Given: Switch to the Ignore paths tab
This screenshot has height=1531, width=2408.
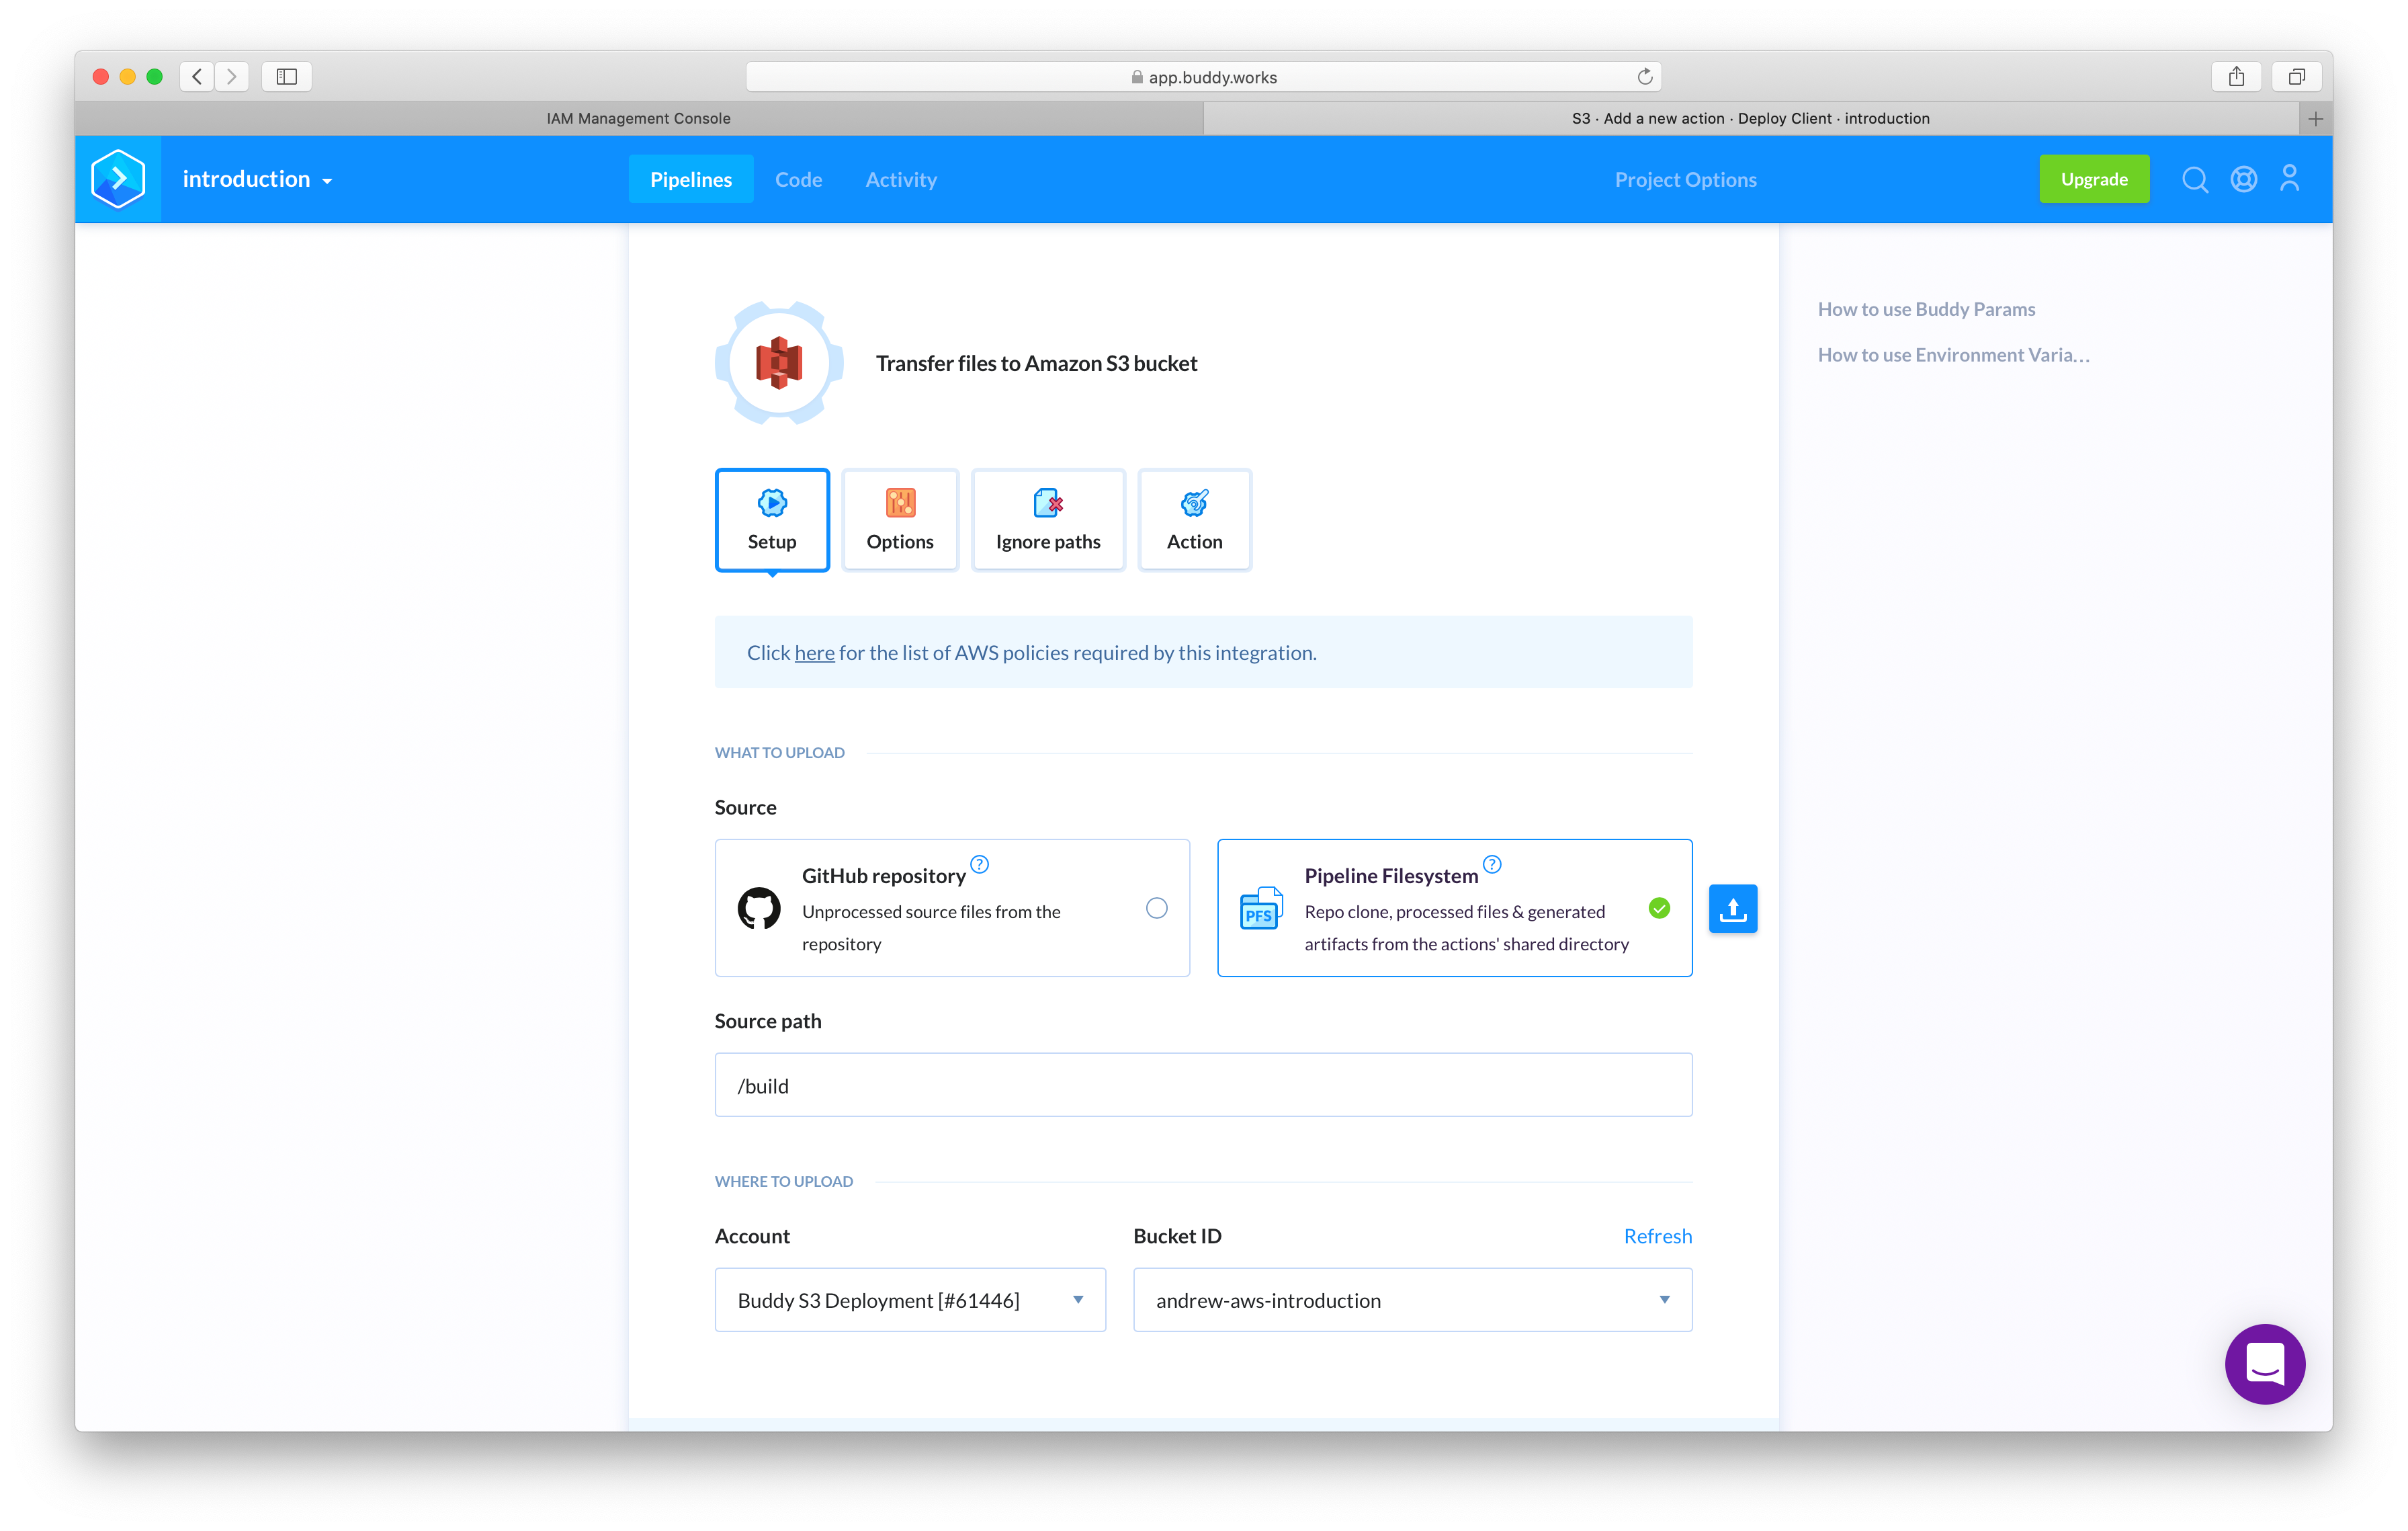Looking at the screenshot, I should point(1047,520).
